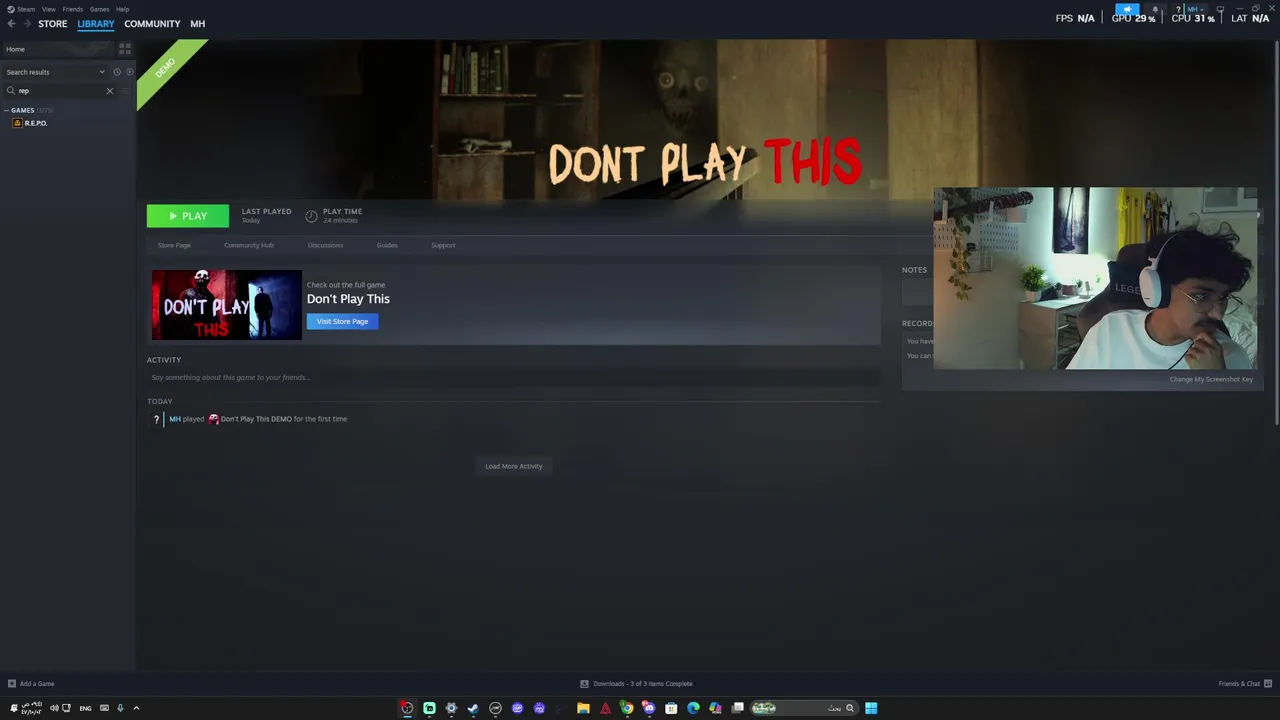Click the red Adobe taskbar icon
The image size is (1280, 720).
click(605, 708)
